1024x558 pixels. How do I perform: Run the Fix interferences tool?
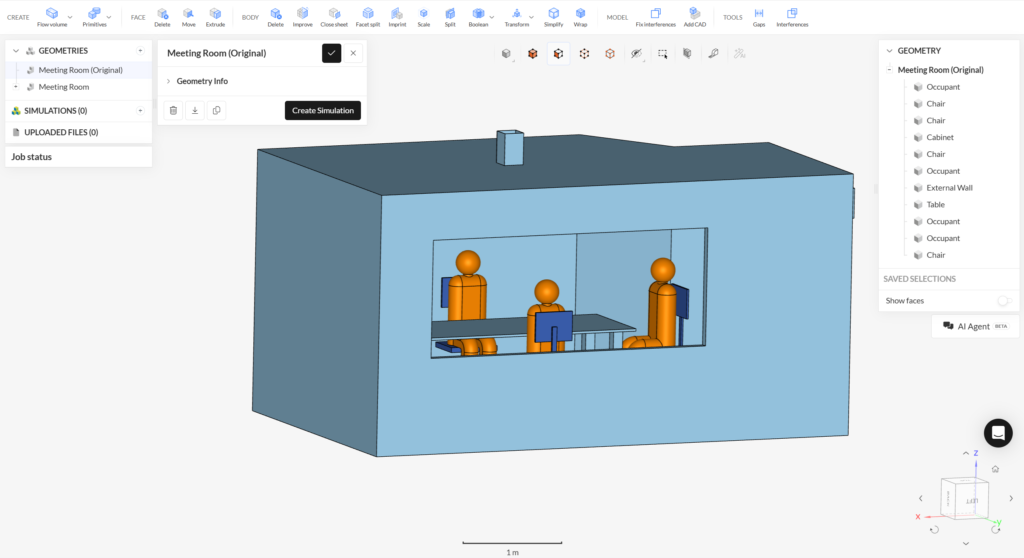click(656, 17)
